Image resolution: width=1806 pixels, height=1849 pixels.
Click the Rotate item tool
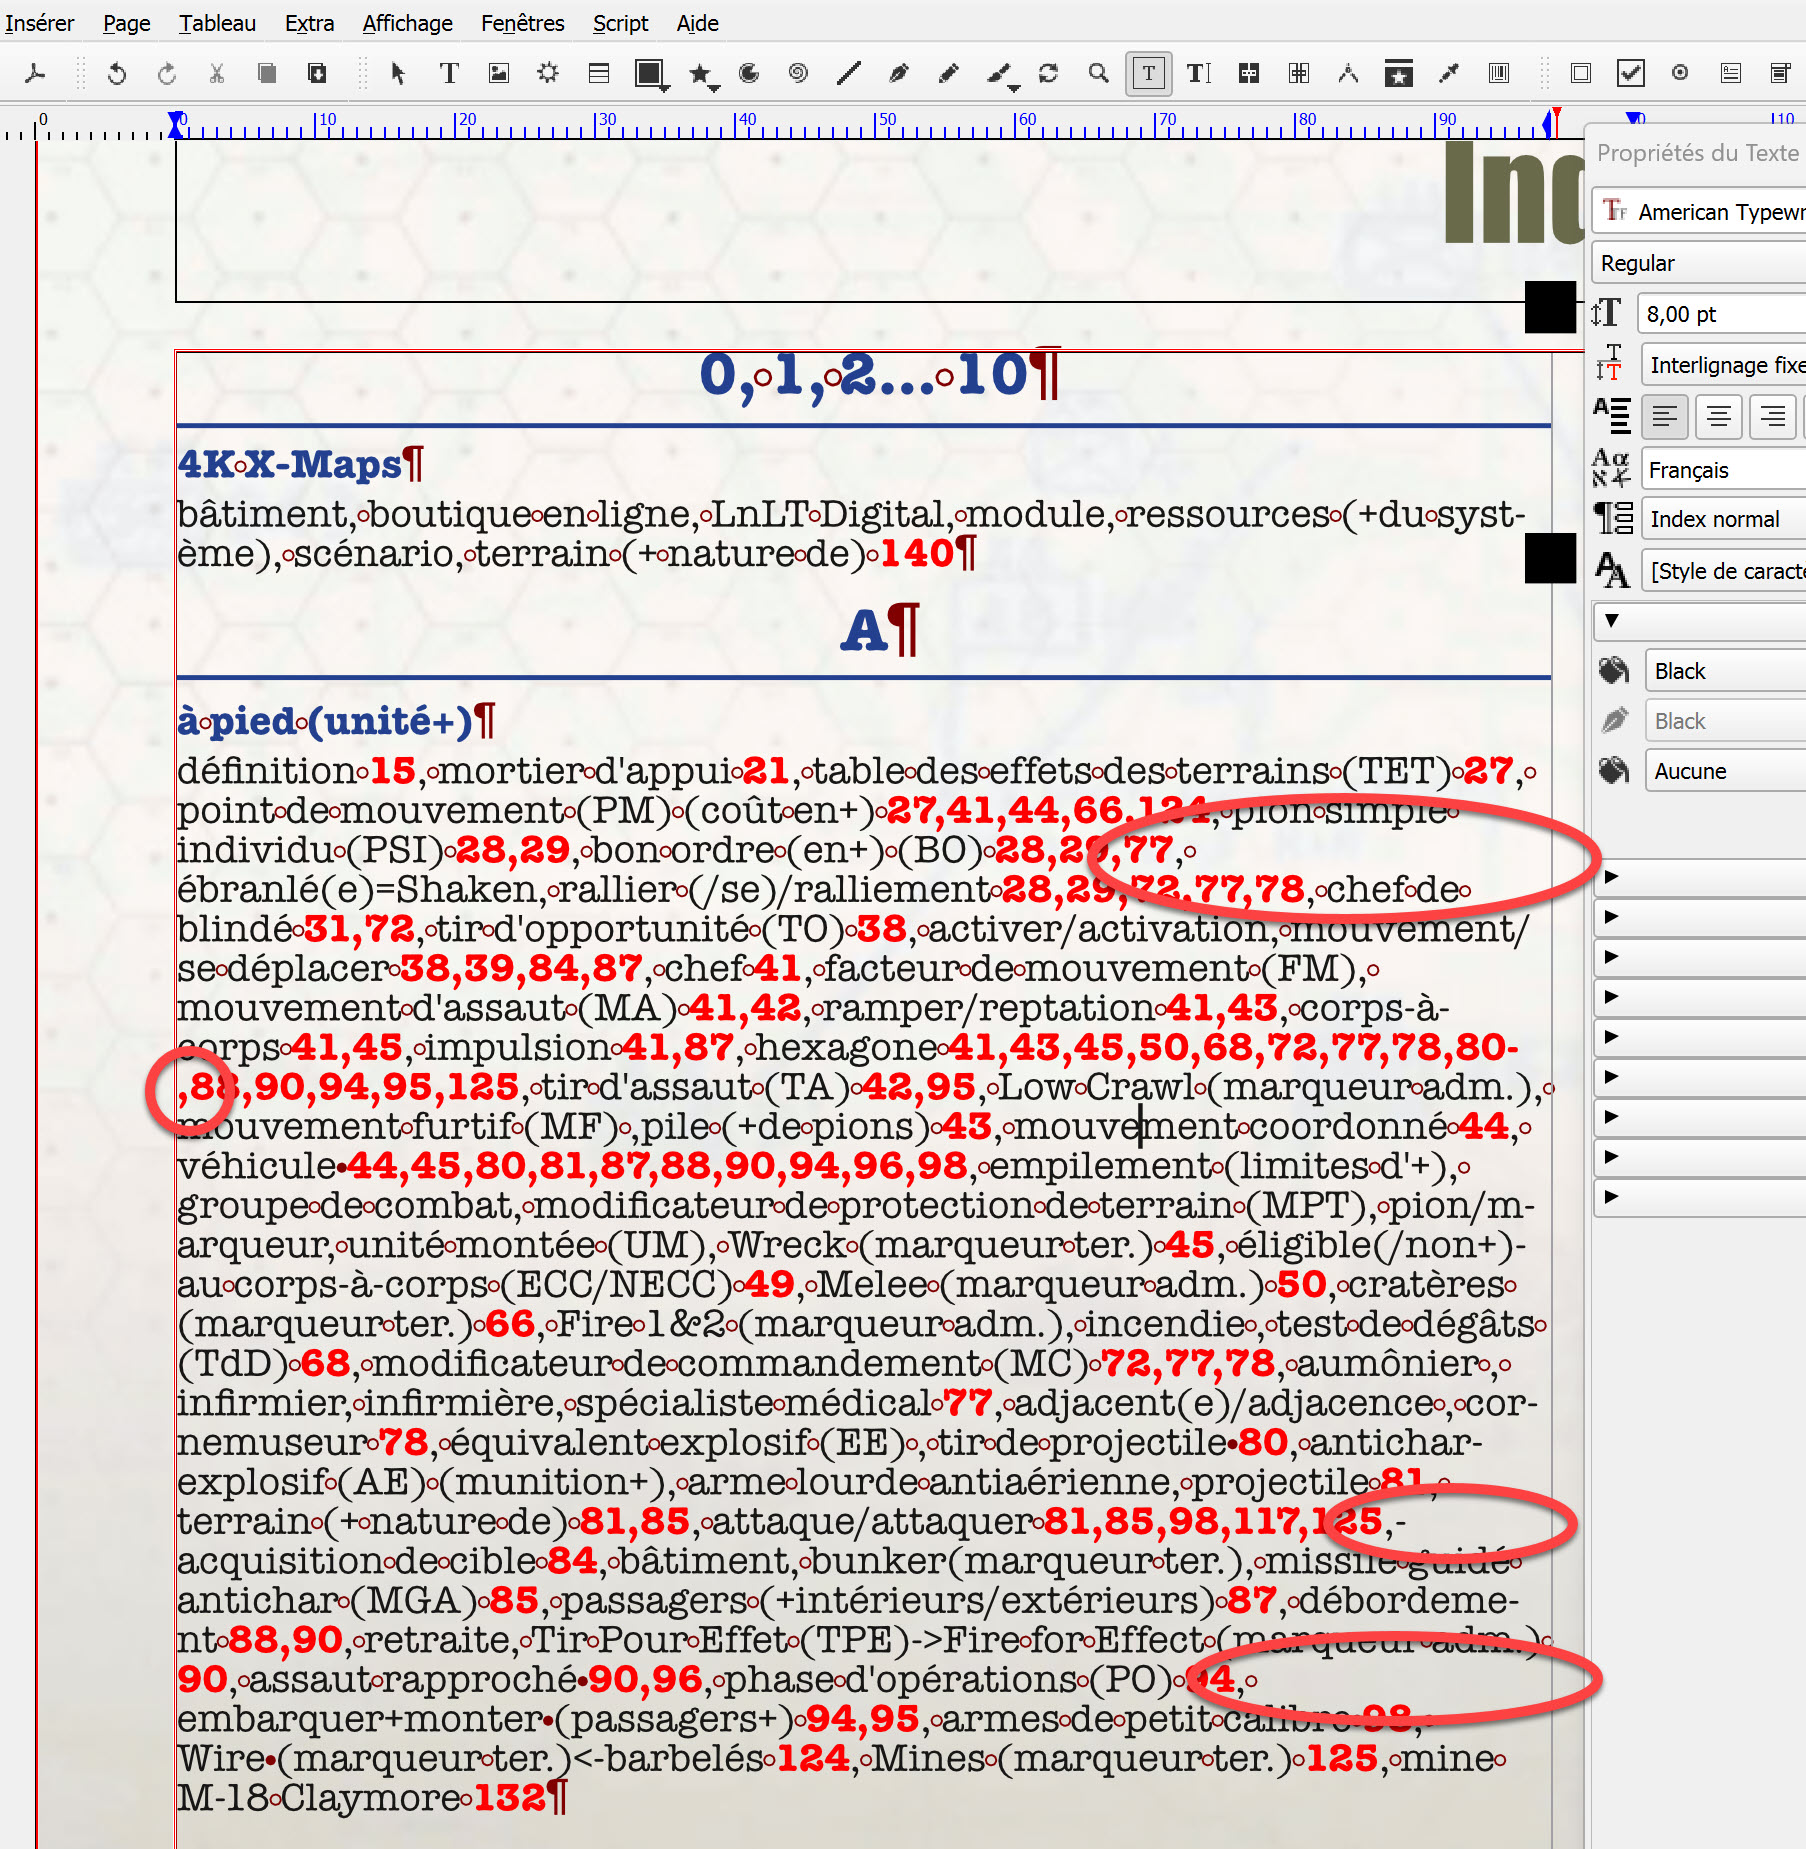click(1048, 73)
